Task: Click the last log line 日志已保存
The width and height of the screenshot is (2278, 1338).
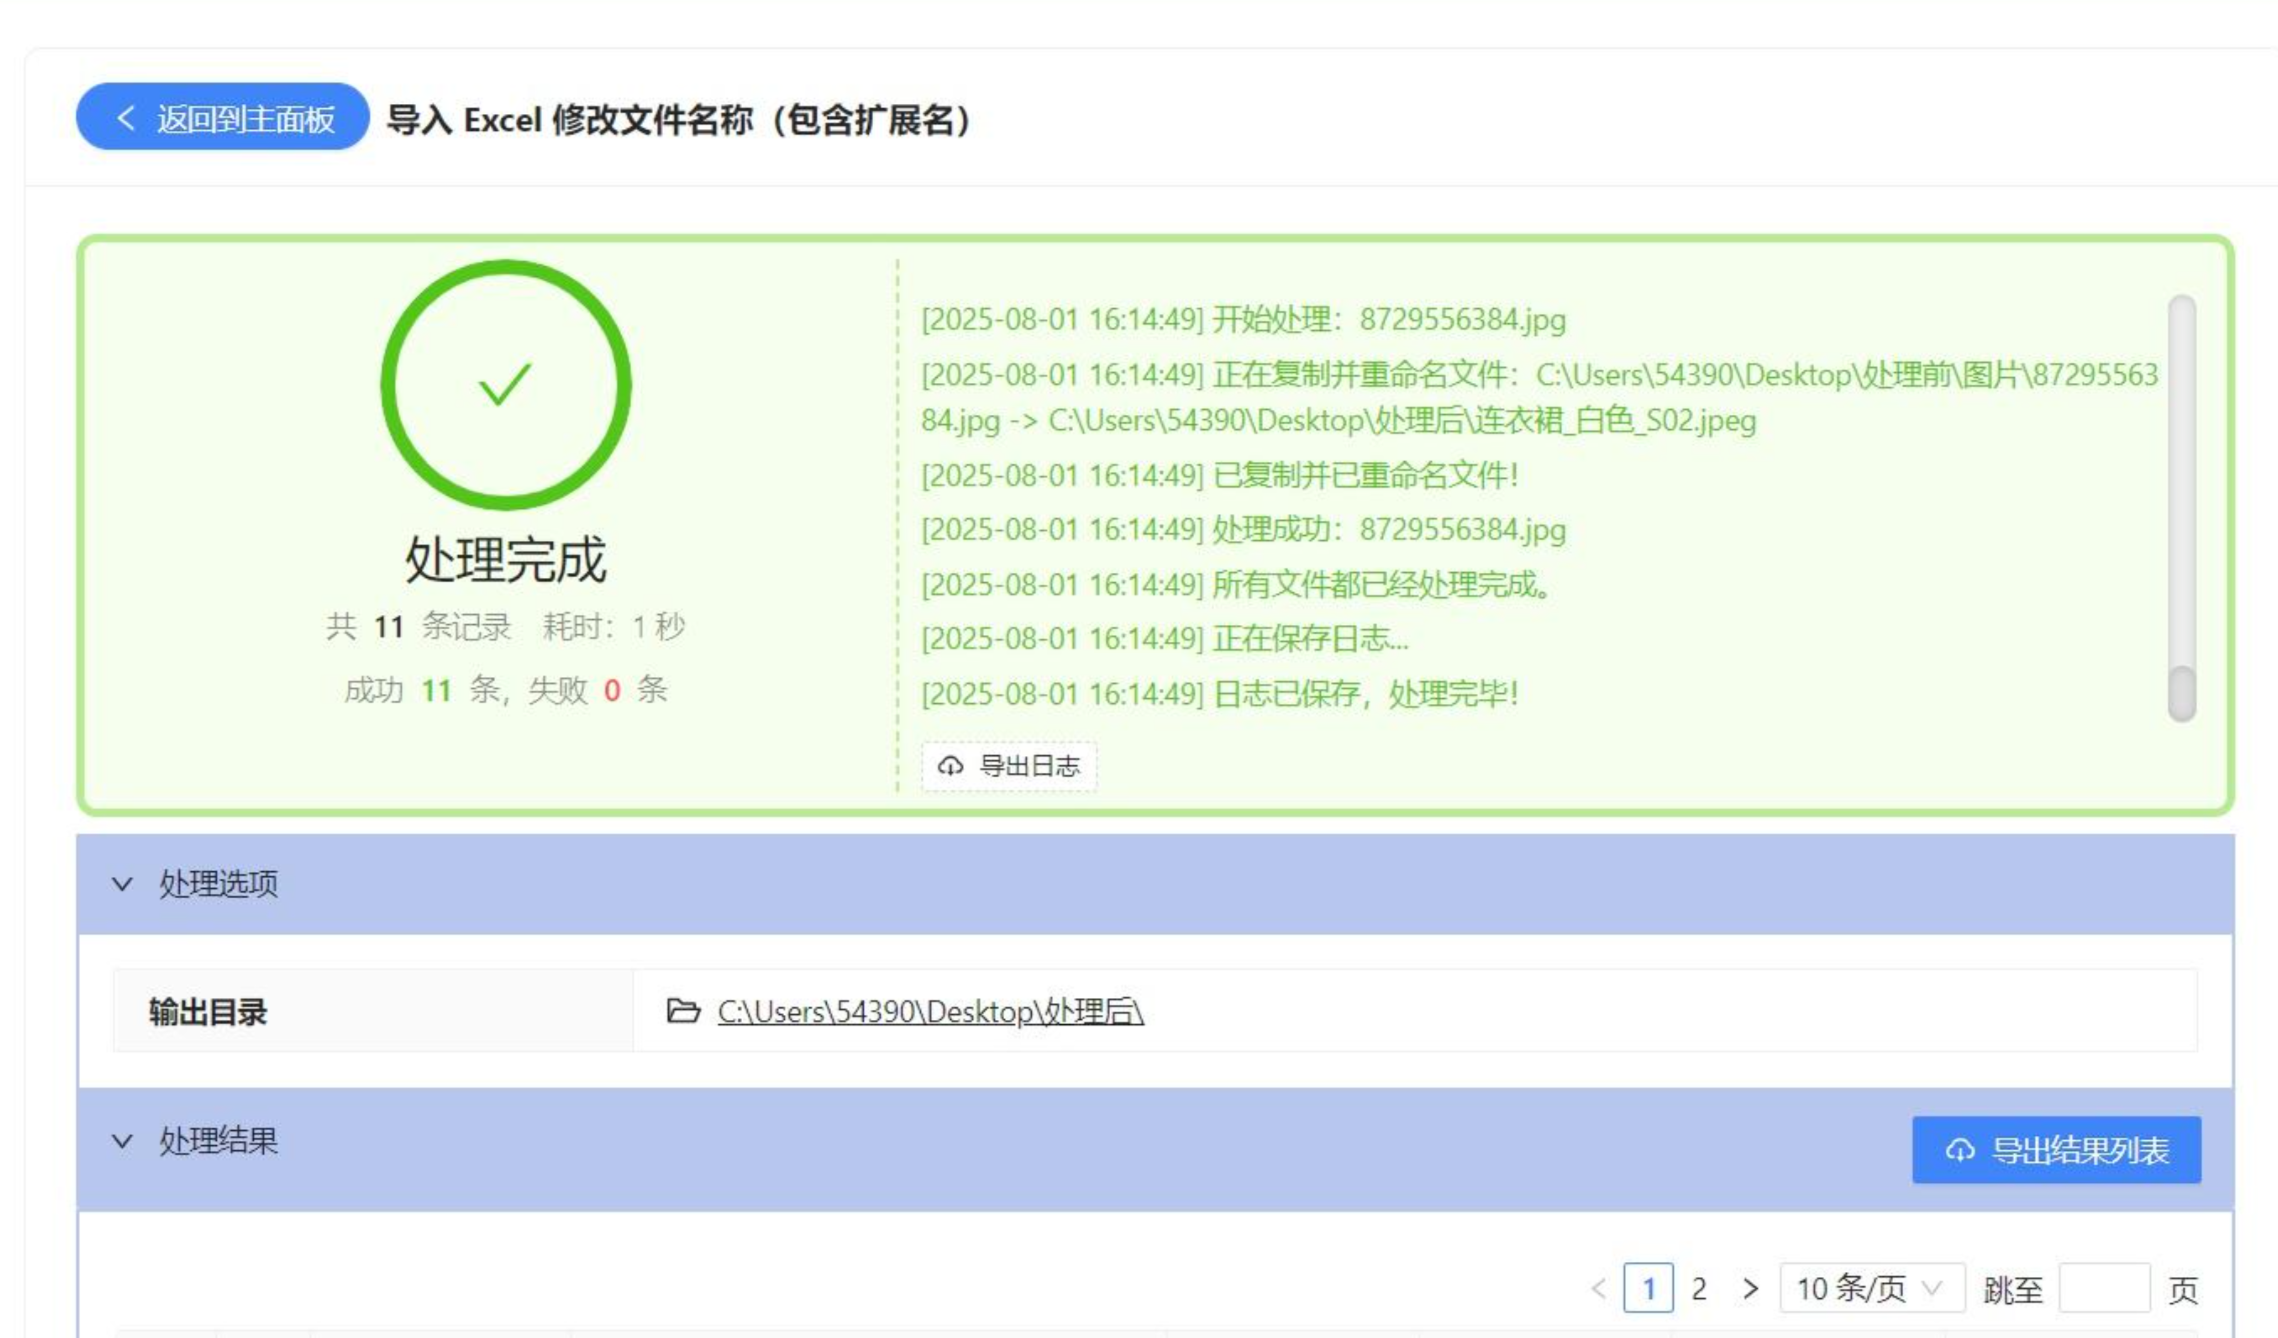Action: (x=1219, y=693)
